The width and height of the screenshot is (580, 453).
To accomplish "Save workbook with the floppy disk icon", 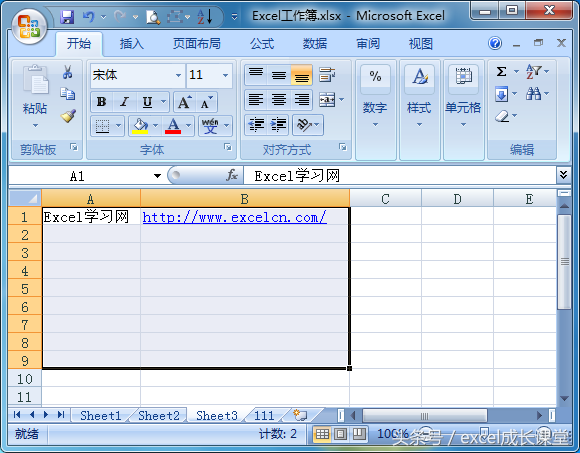I will [x=67, y=17].
